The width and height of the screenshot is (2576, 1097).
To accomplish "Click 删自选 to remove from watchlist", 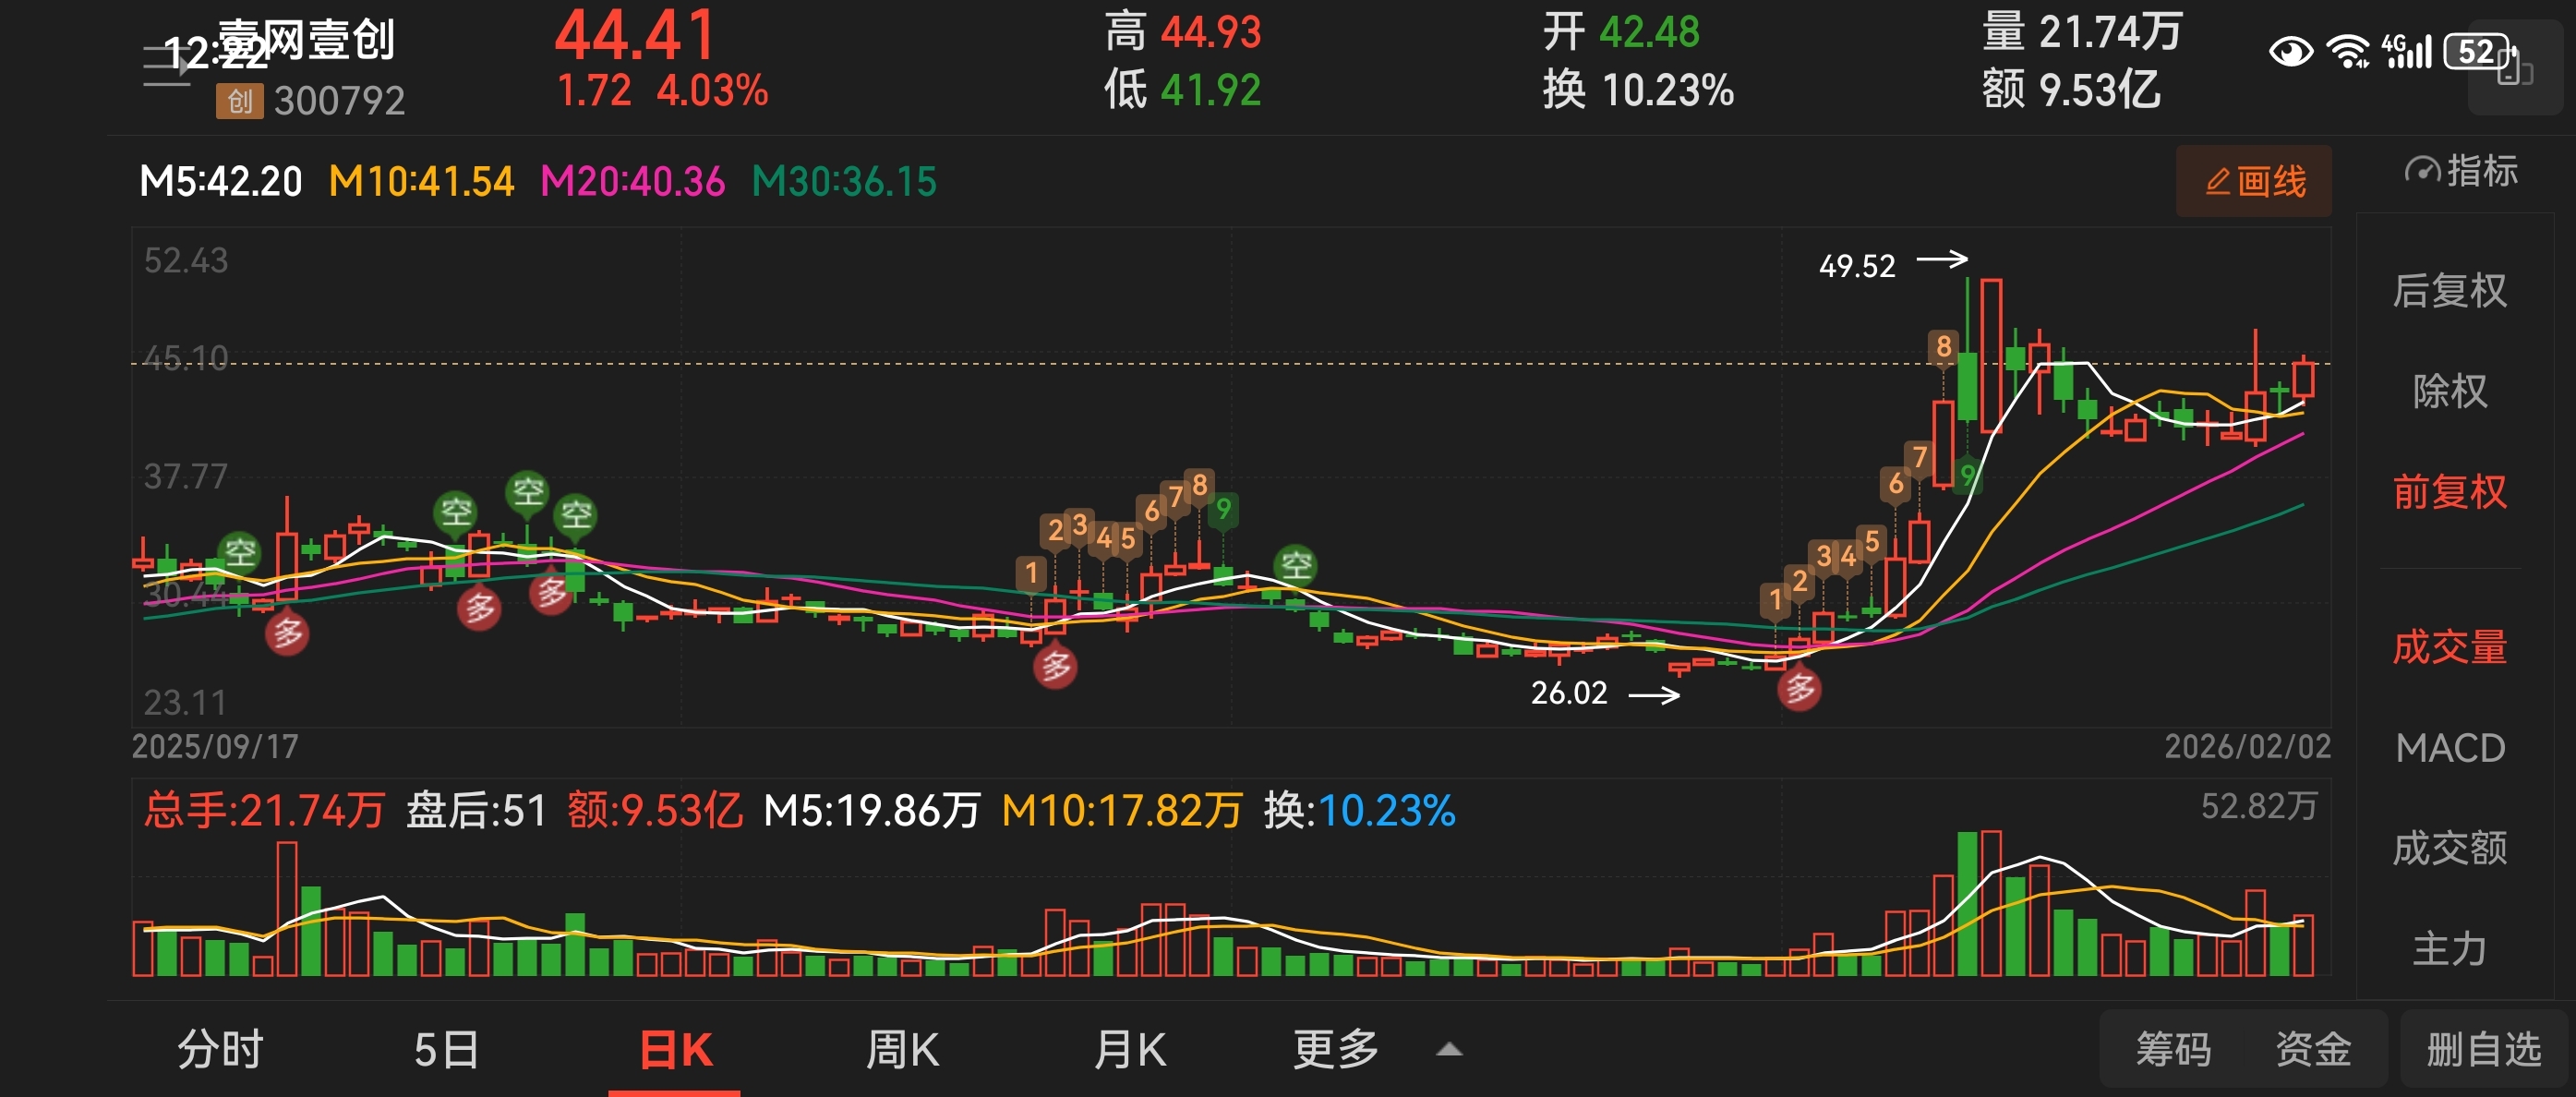I will pos(2484,1050).
